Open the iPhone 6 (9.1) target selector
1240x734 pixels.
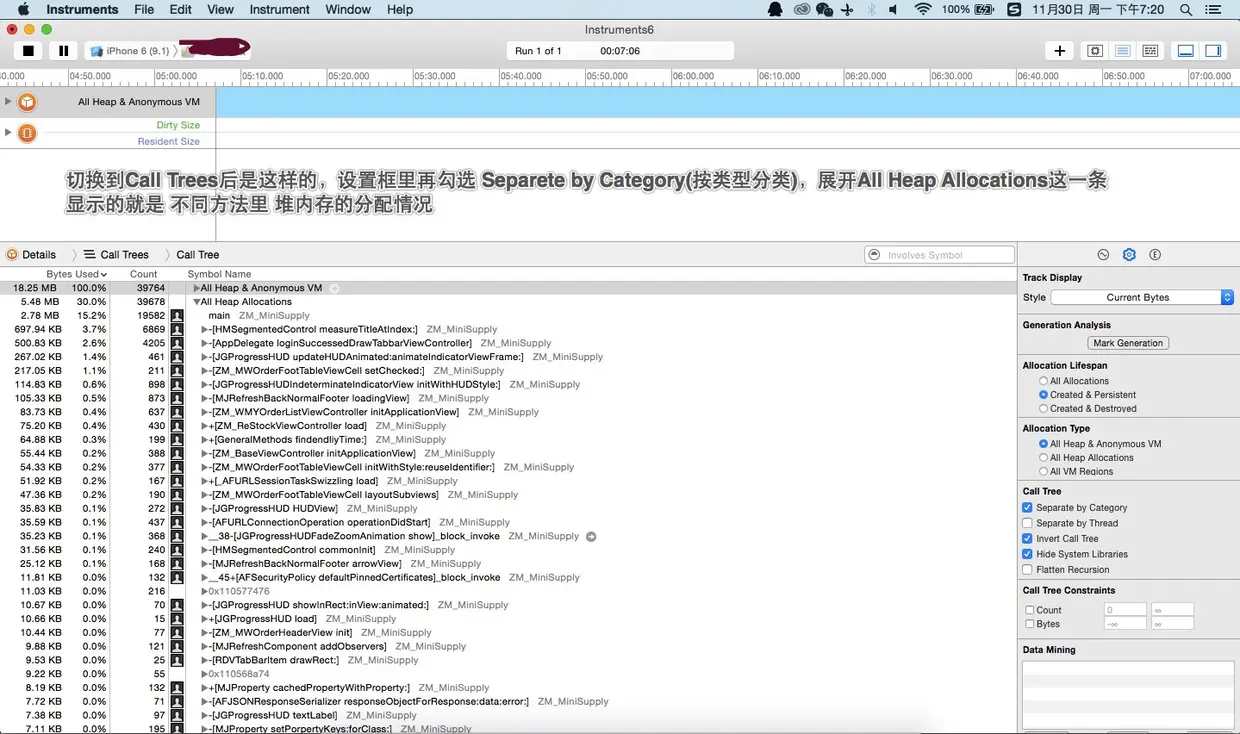(130, 51)
